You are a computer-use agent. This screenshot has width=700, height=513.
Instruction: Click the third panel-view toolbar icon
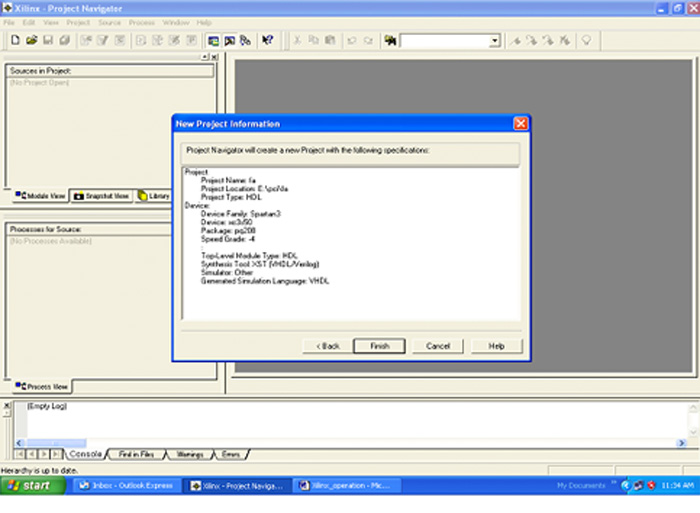245,41
